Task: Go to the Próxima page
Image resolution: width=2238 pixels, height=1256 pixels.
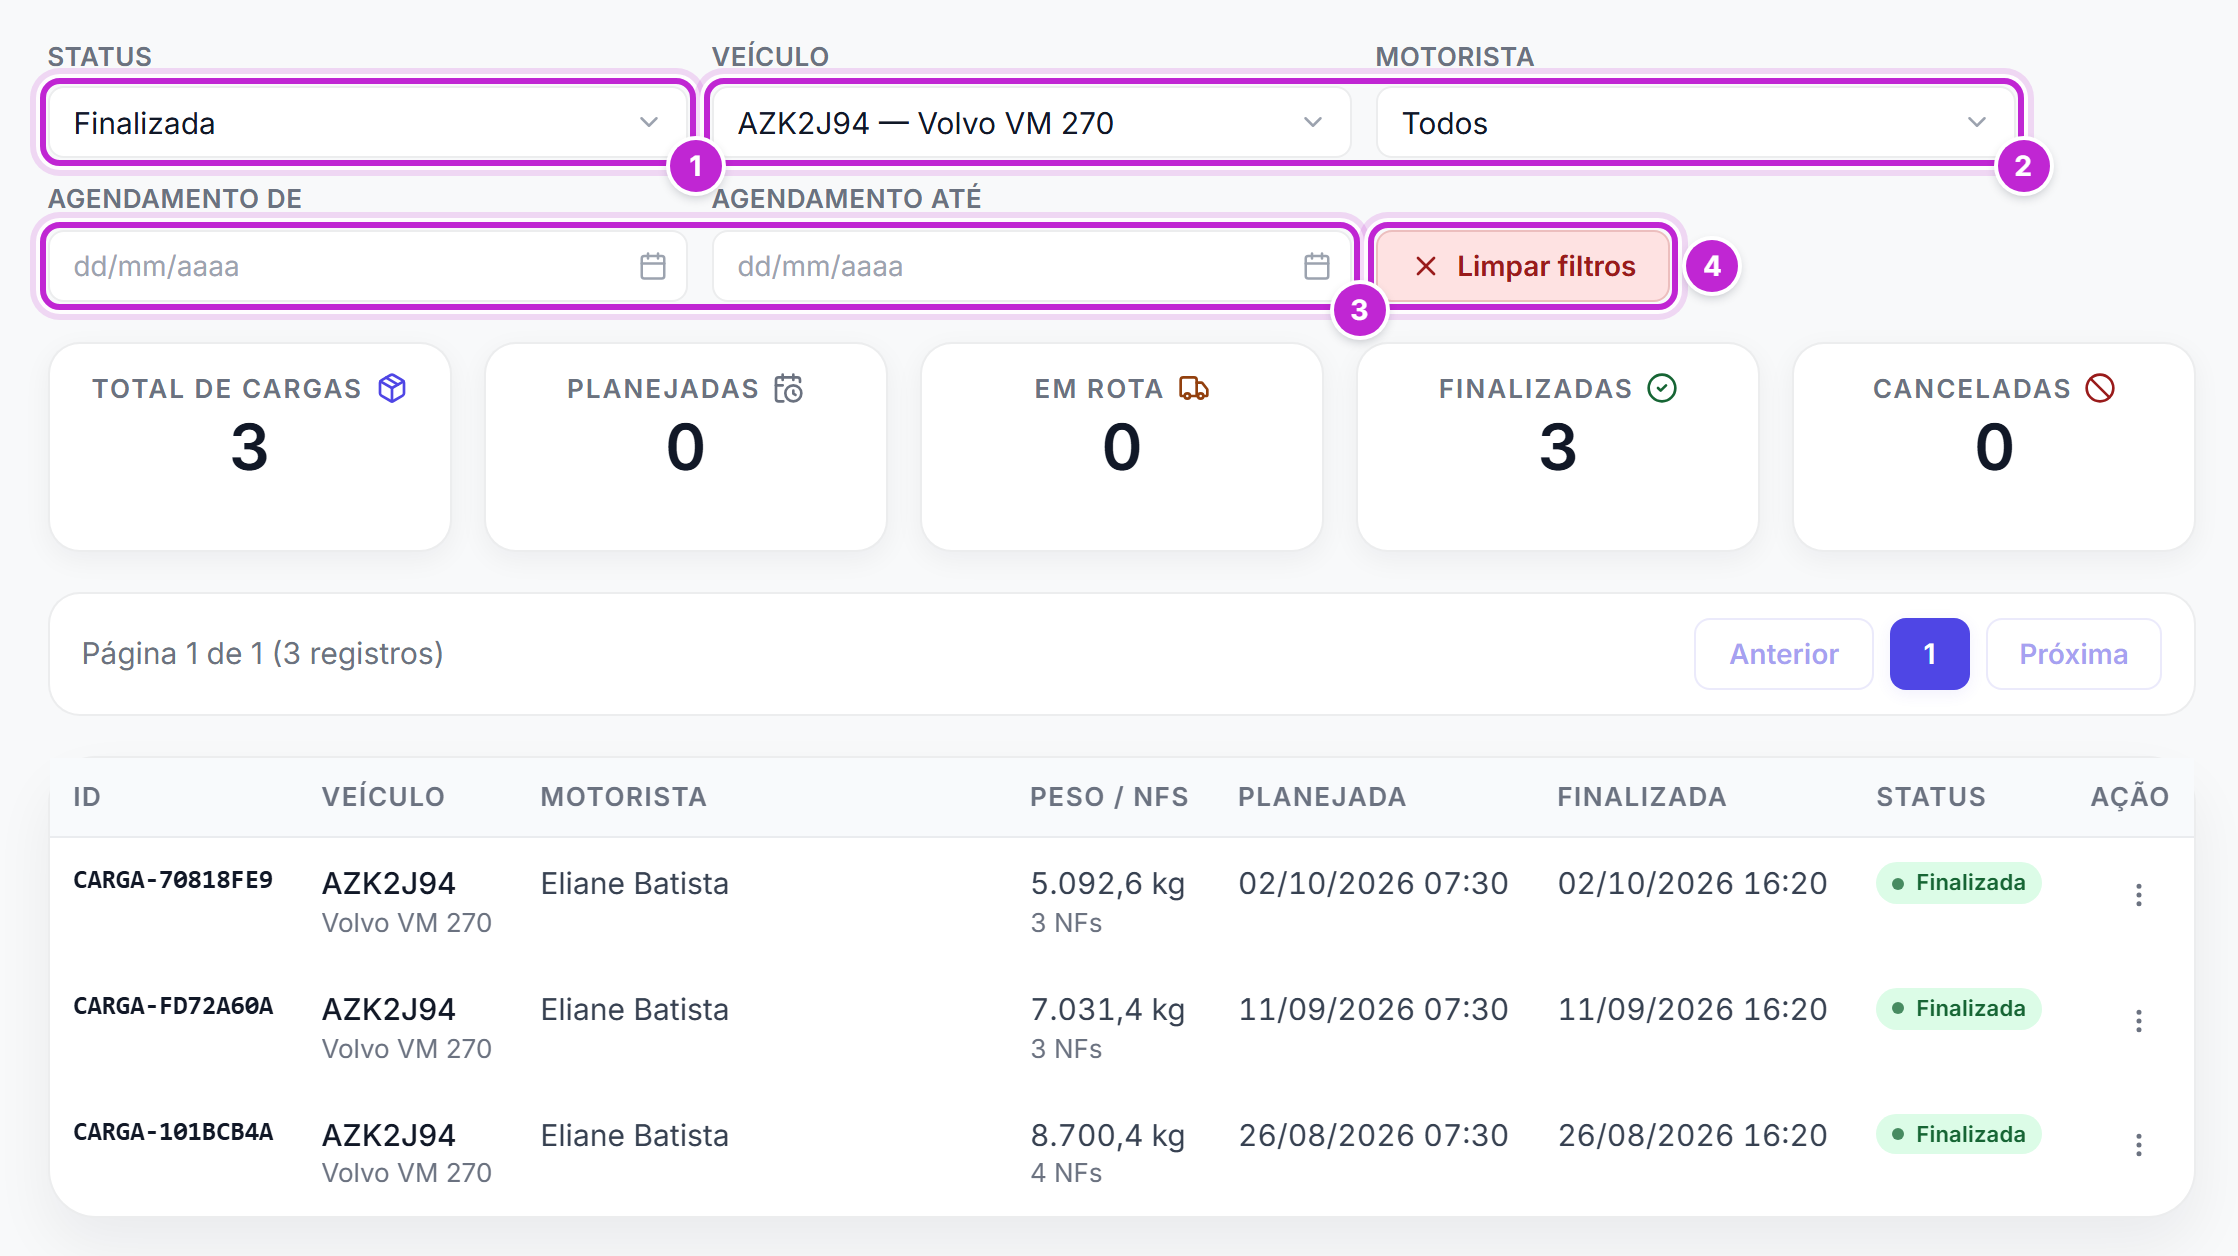Action: point(2073,654)
